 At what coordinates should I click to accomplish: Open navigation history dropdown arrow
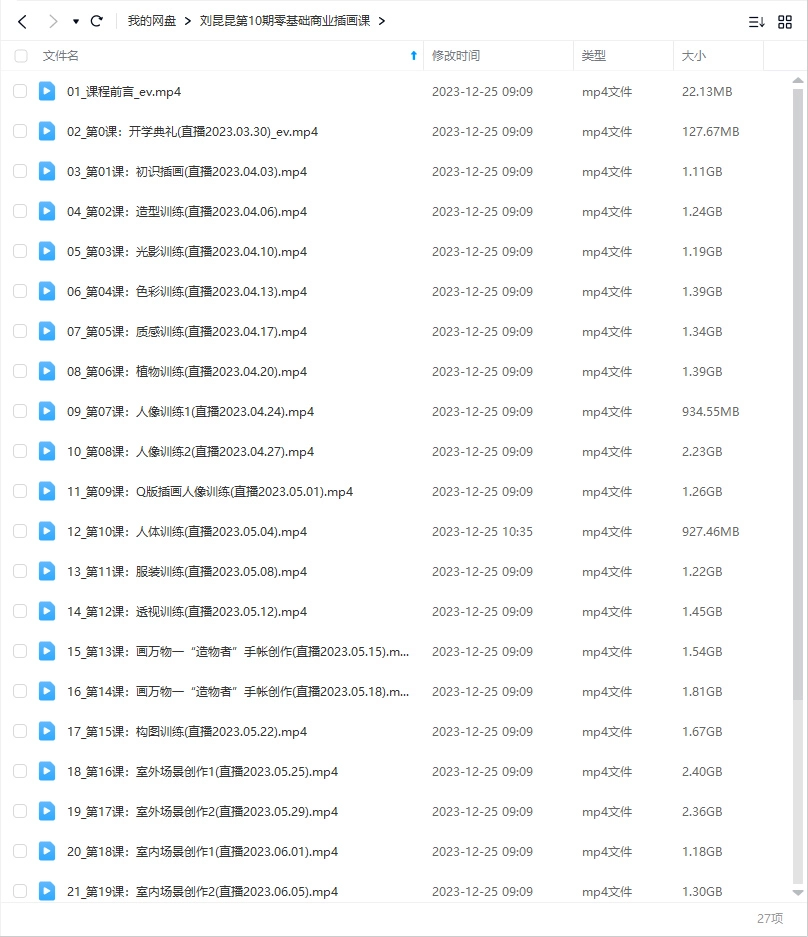pyautogui.click(x=76, y=22)
